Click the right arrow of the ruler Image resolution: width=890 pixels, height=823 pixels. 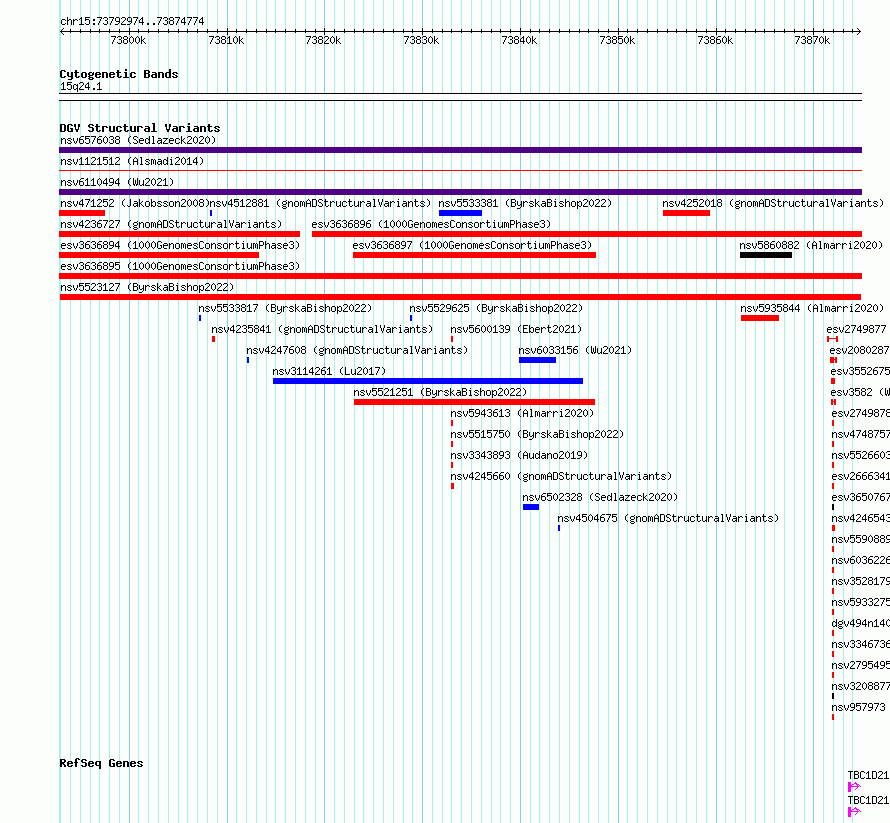[858, 31]
